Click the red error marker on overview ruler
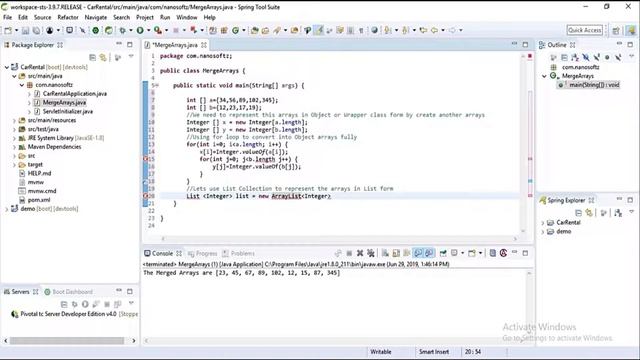 (x=530, y=56)
